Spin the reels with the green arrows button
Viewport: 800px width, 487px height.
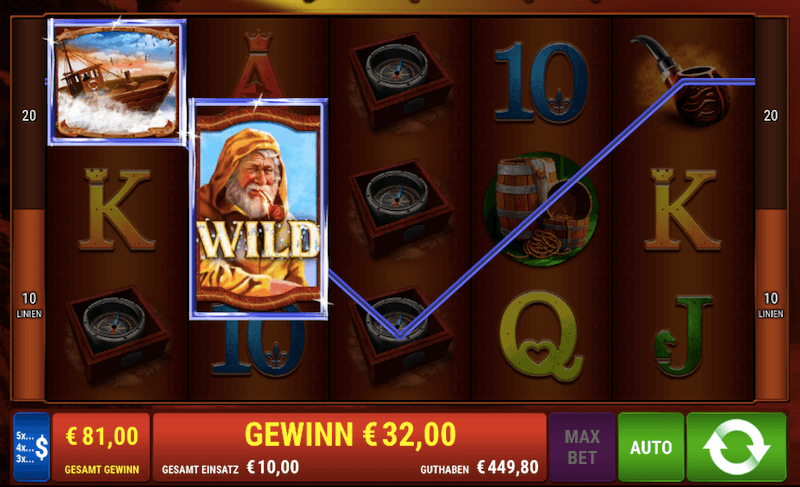[736, 447]
